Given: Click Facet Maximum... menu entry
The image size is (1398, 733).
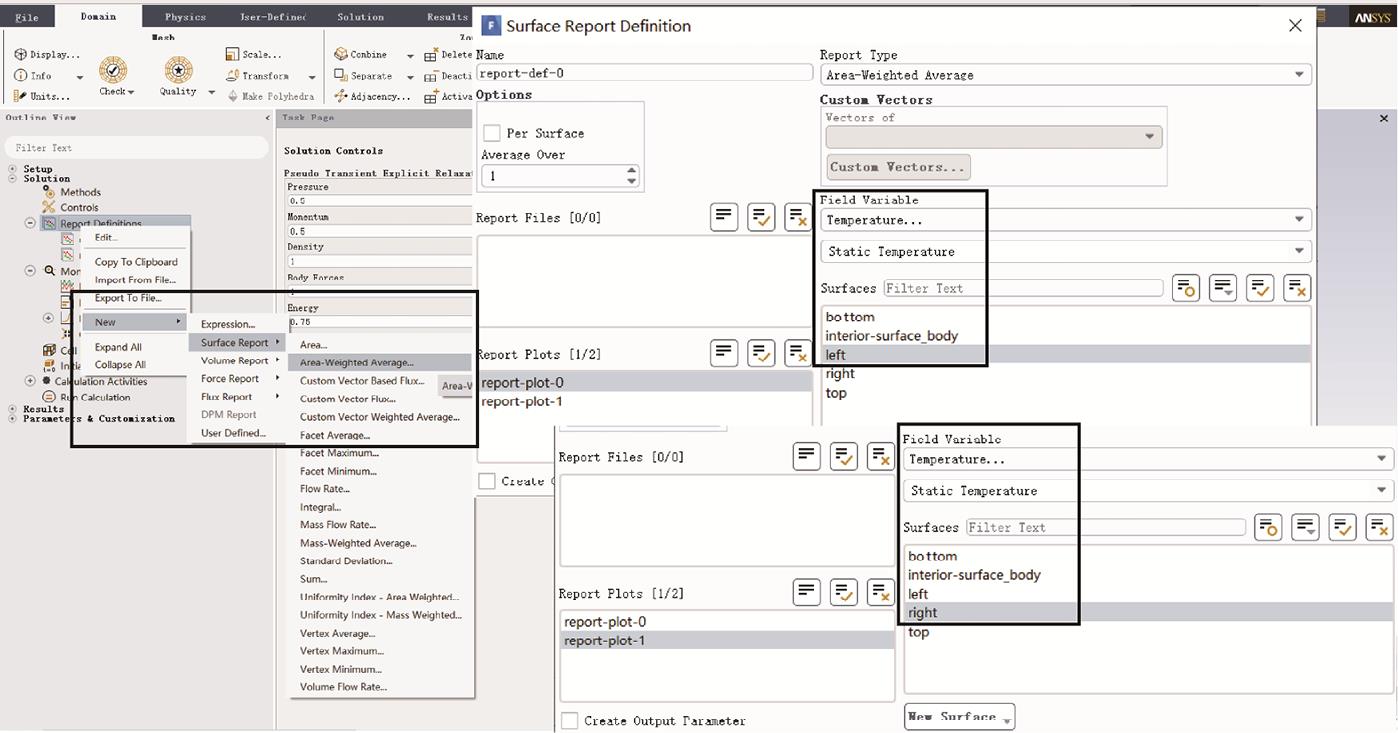Looking at the screenshot, I should pyautogui.click(x=339, y=453).
